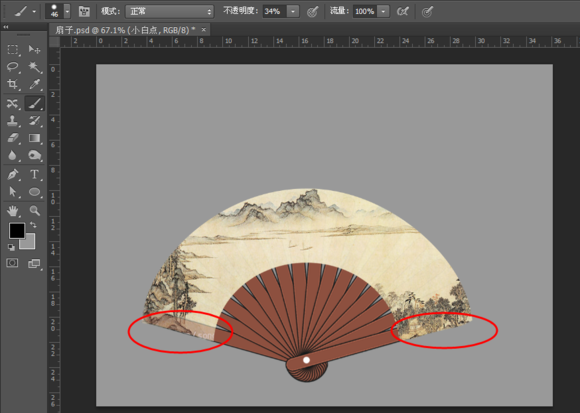Toggle pressure for size icon
Image resolution: width=580 pixels, height=413 pixels.
tap(427, 12)
